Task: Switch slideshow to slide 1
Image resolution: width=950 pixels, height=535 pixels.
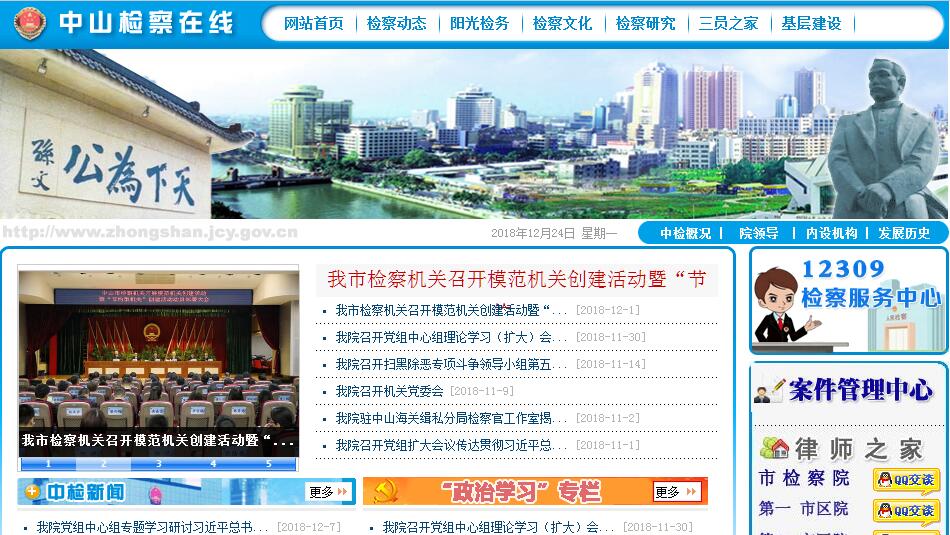Action: (x=48, y=464)
